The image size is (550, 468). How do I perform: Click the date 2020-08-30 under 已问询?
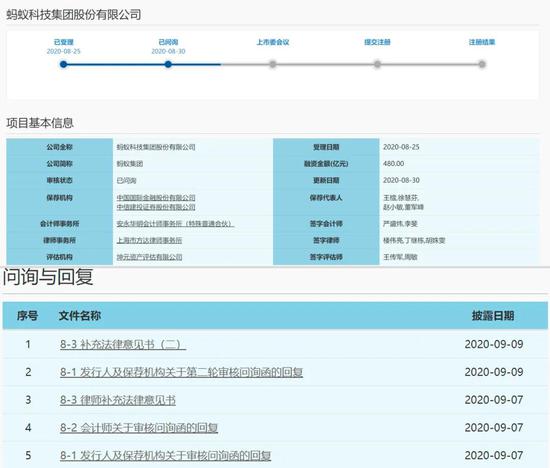pyautogui.click(x=168, y=51)
